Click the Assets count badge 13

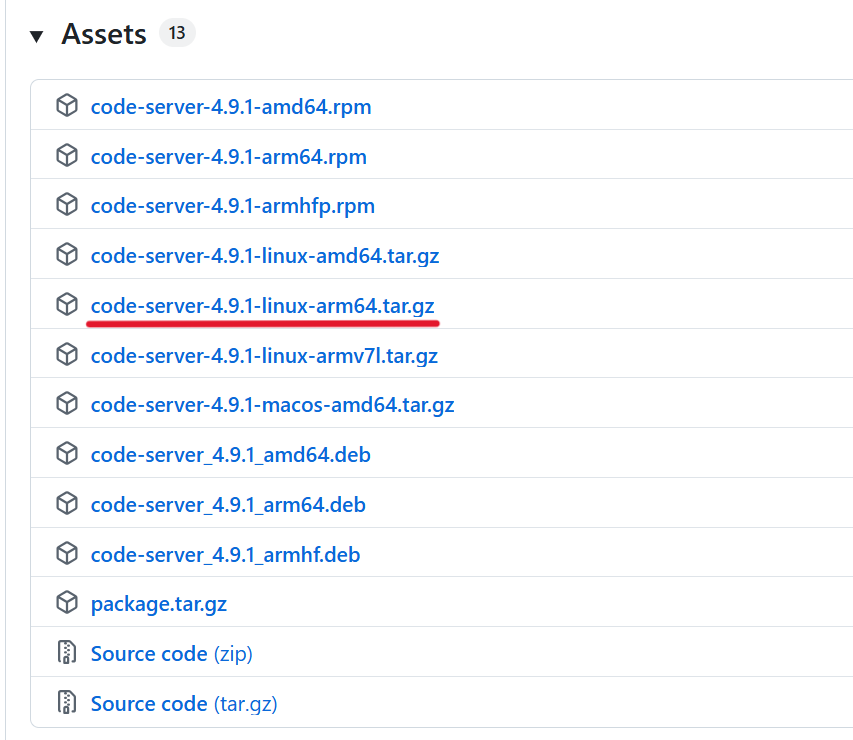(x=177, y=33)
